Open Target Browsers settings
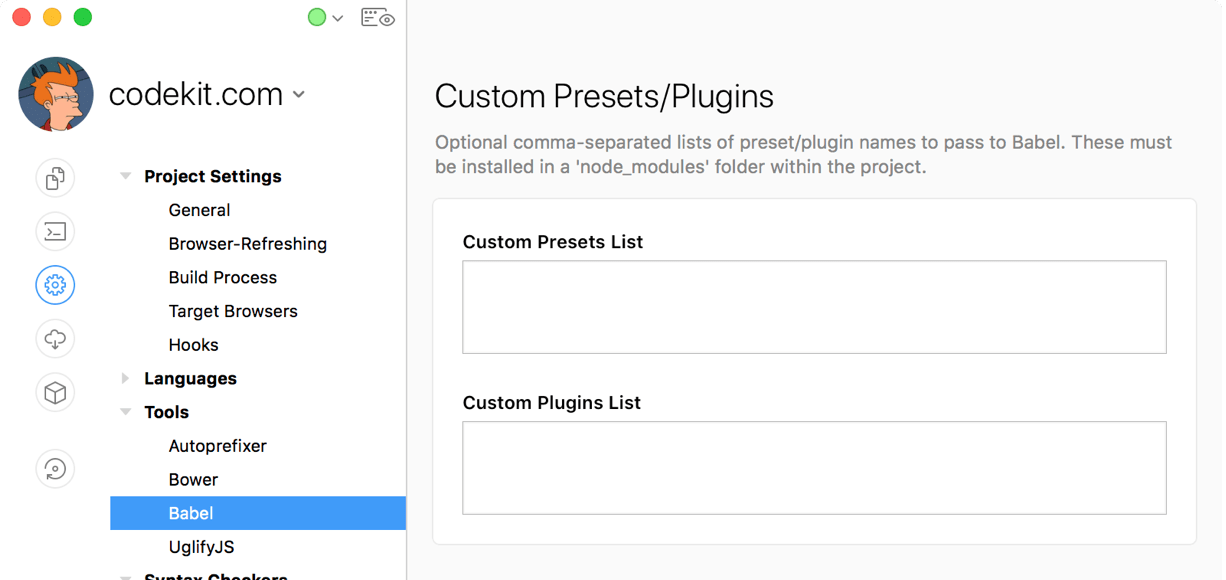 (x=233, y=311)
